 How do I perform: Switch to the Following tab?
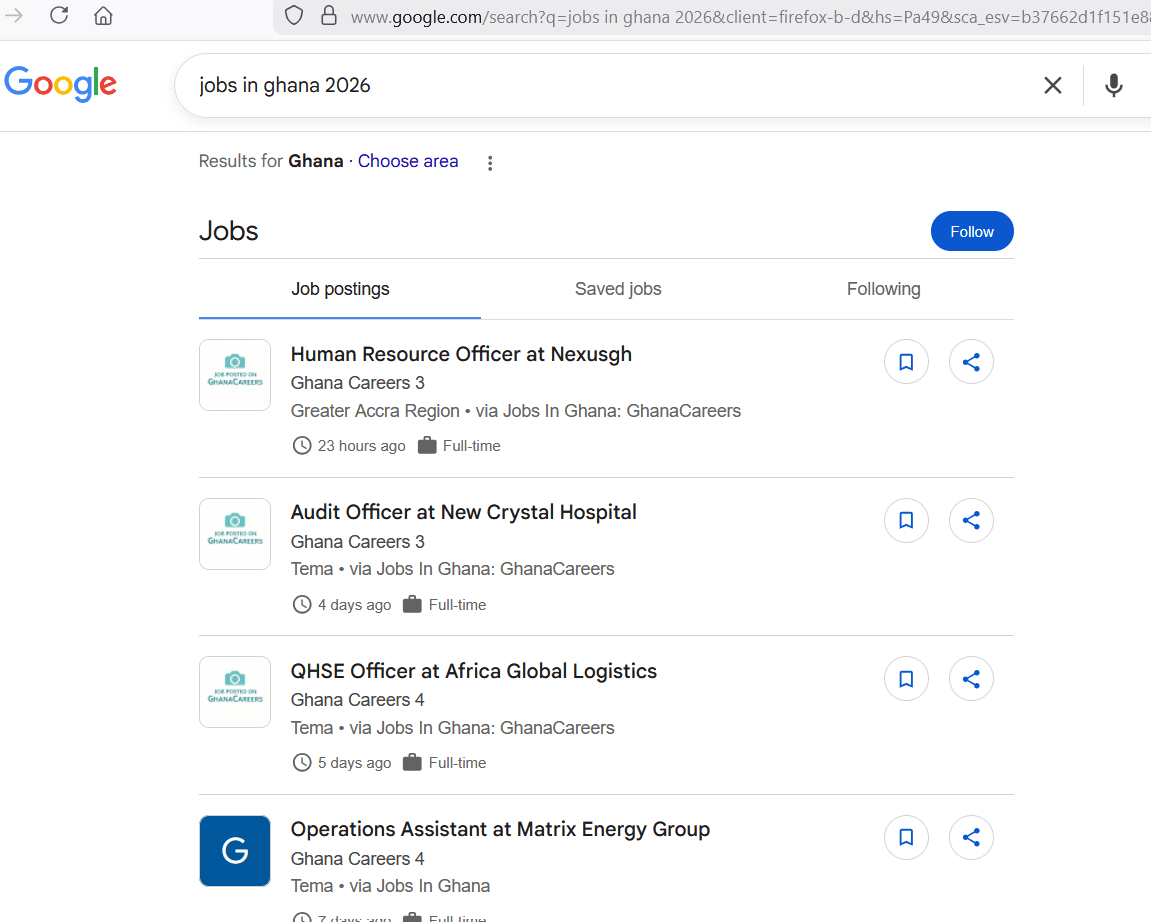coord(883,289)
